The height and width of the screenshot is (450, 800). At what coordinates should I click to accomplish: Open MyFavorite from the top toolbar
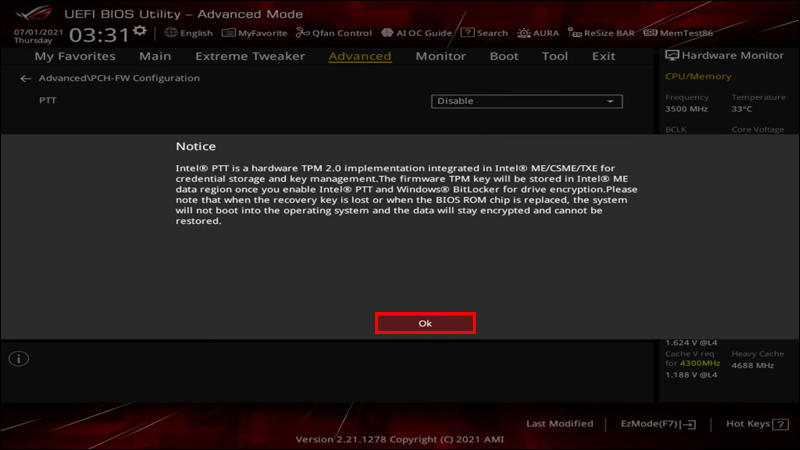pyautogui.click(x=255, y=33)
